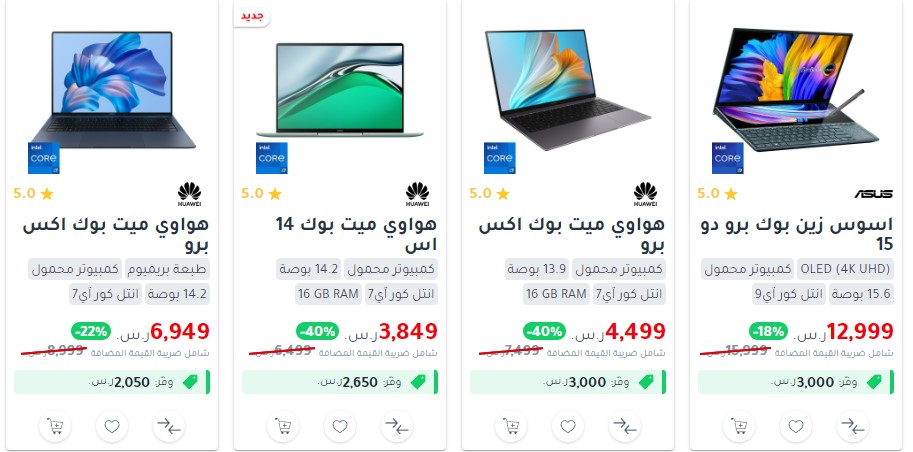Open the ASUS ZenBook dual-screen laptop image

(x=796, y=90)
